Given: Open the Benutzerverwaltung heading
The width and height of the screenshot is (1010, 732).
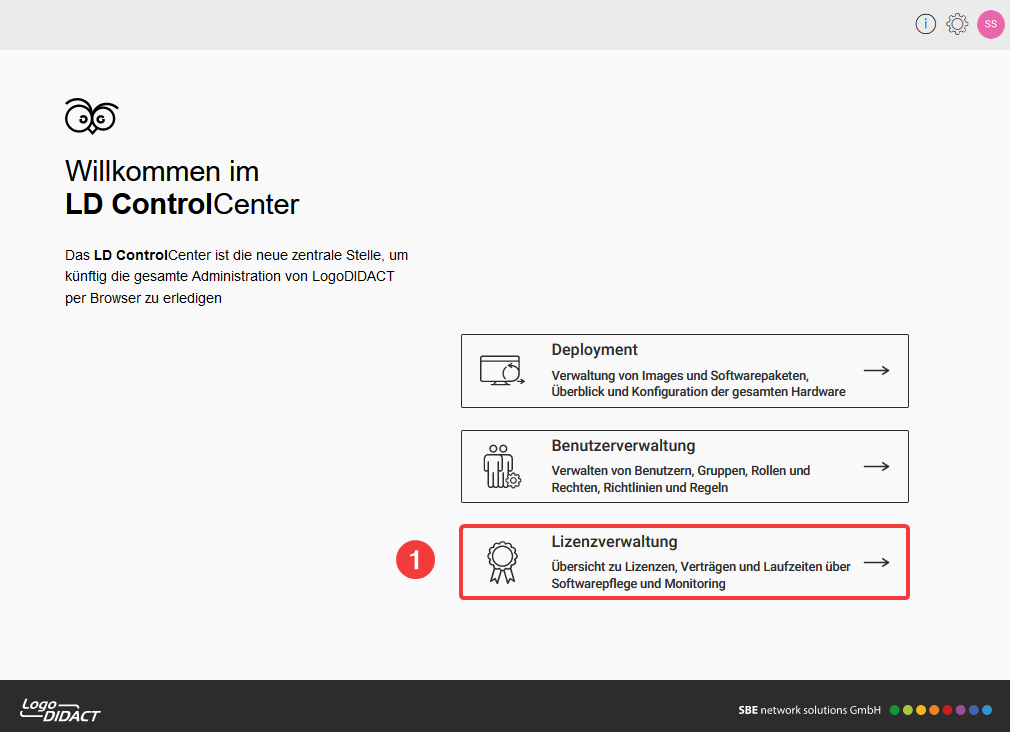Looking at the screenshot, I should pyautogui.click(x=623, y=446).
